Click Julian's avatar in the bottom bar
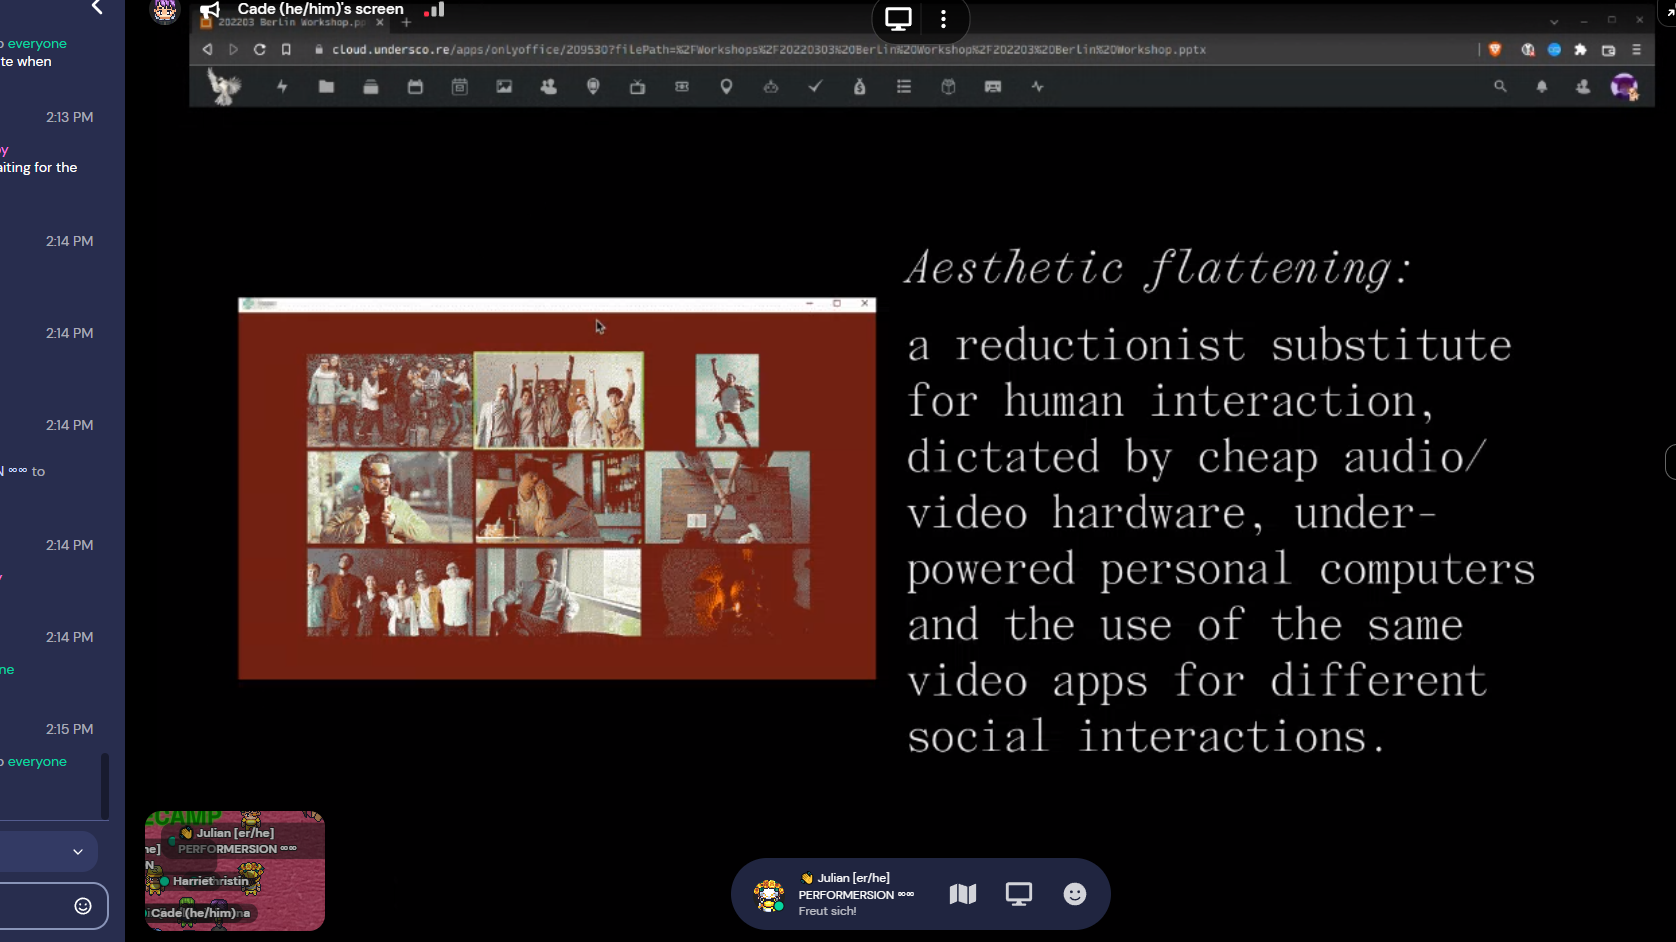This screenshot has width=1676, height=942. 768,895
